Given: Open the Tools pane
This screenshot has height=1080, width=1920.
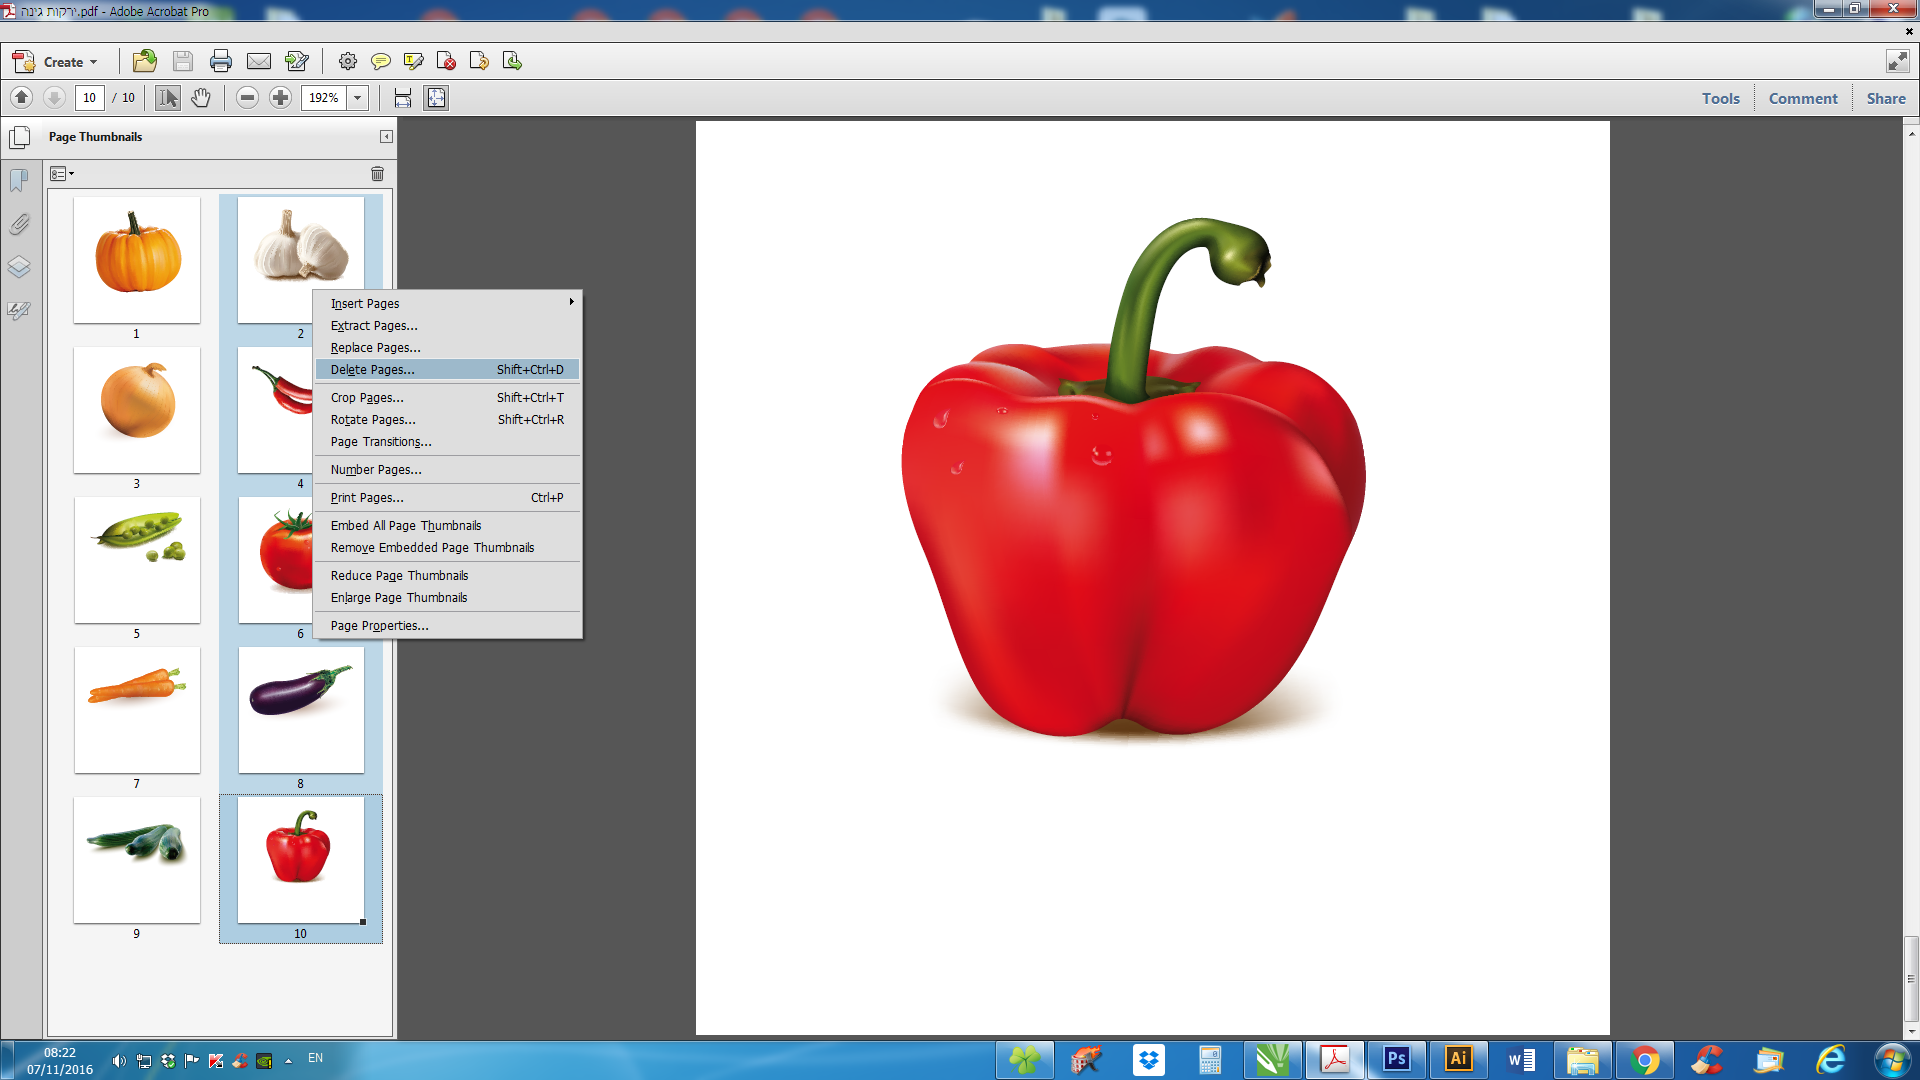Looking at the screenshot, I should point(1720,98).
